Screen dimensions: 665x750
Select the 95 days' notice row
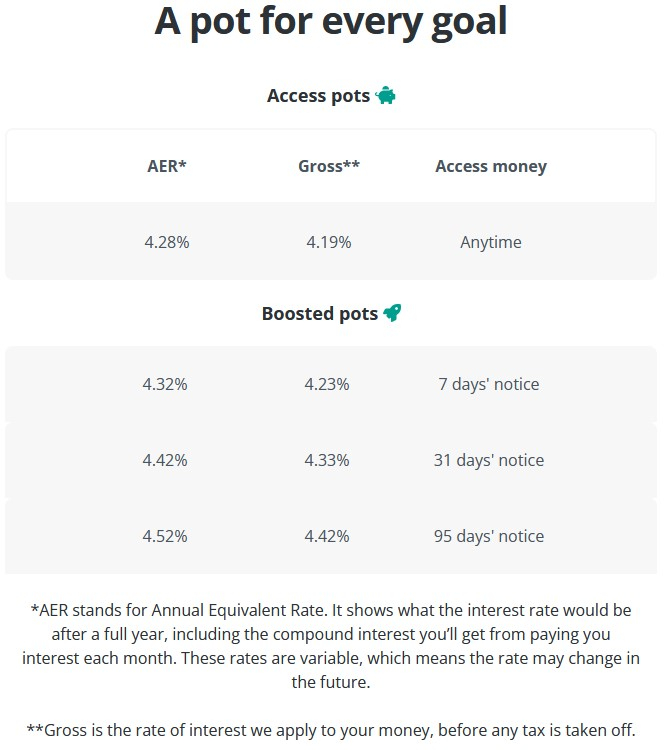(331, 536)
